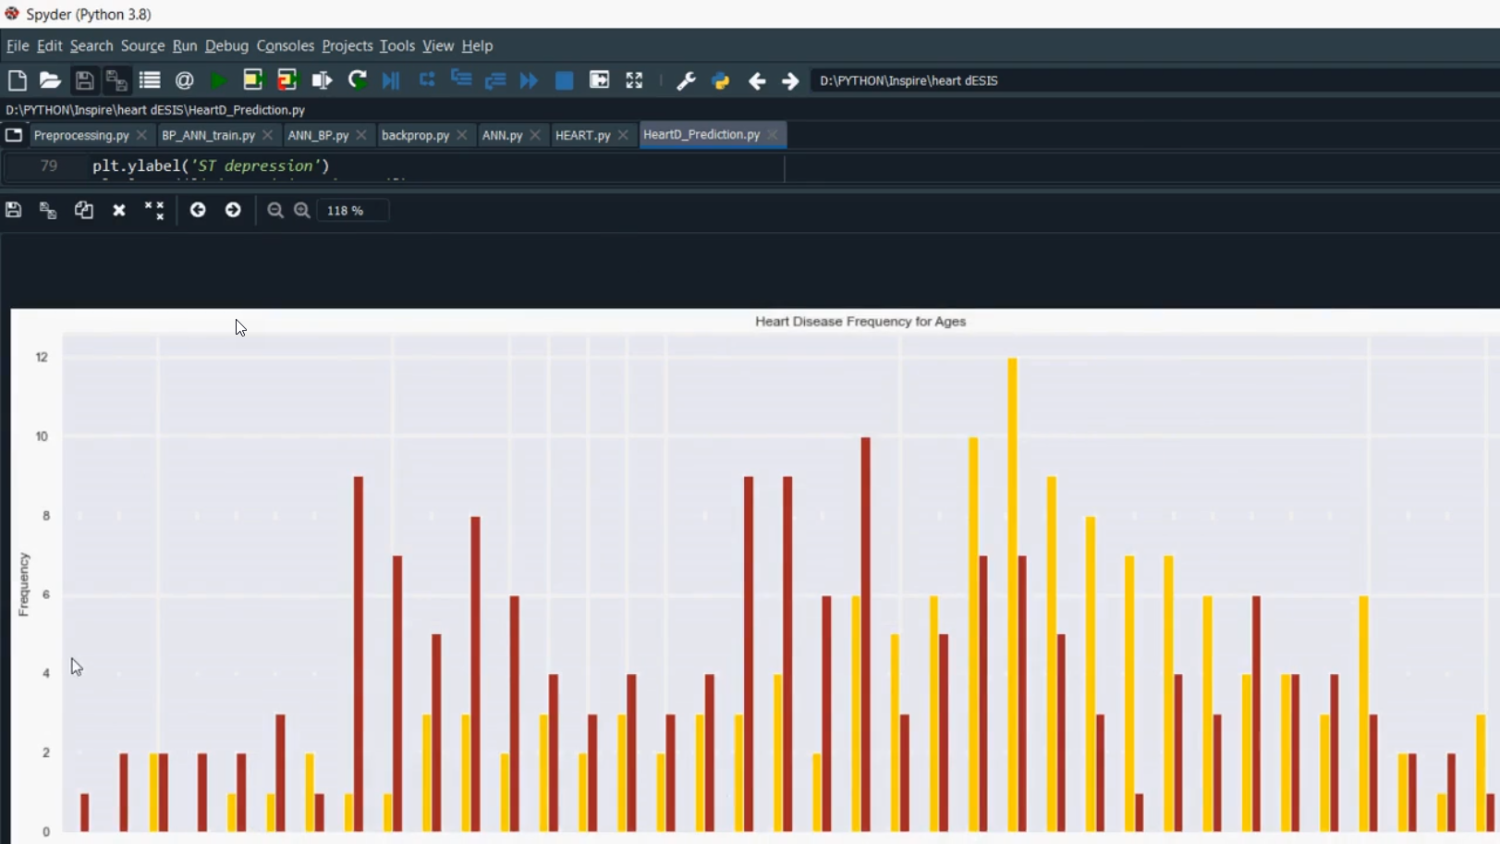Run the current file with green play
The height and width of the screenshot is (844, 1500).
219,81
